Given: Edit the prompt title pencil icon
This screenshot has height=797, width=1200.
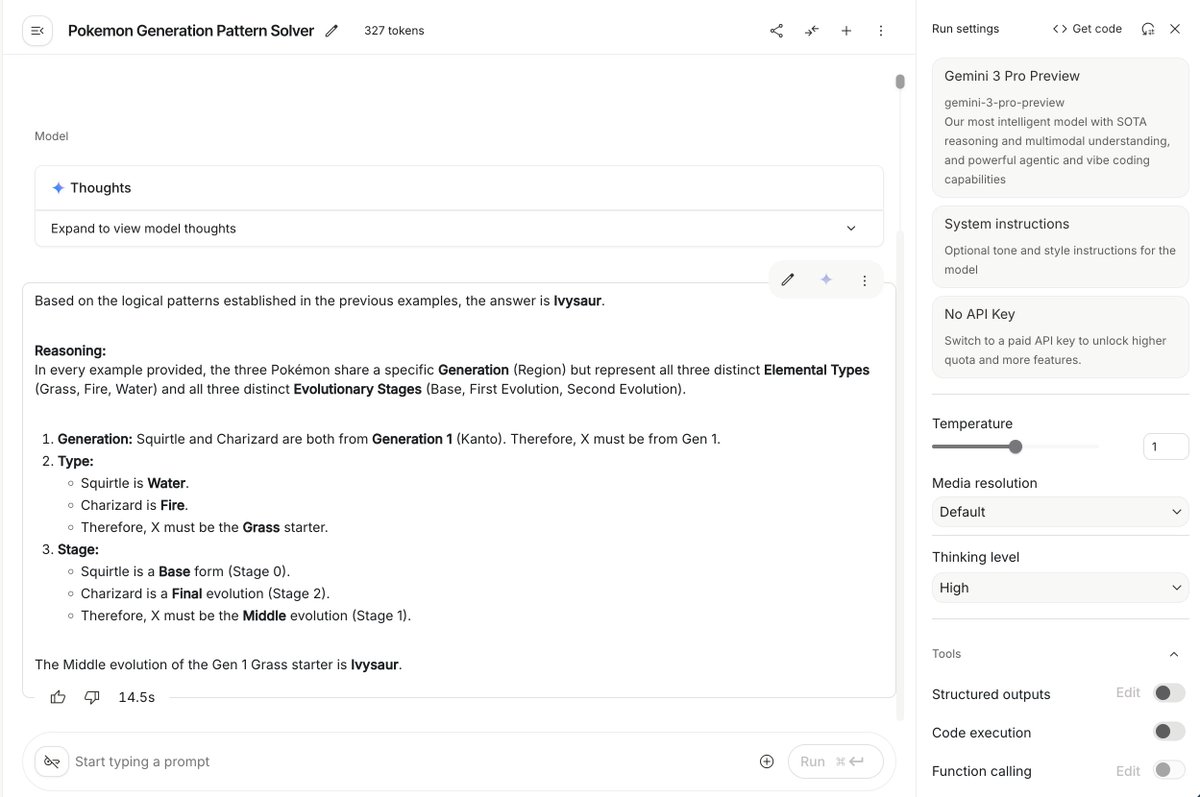Looking at the screenshot, I should tap(332, 31).
